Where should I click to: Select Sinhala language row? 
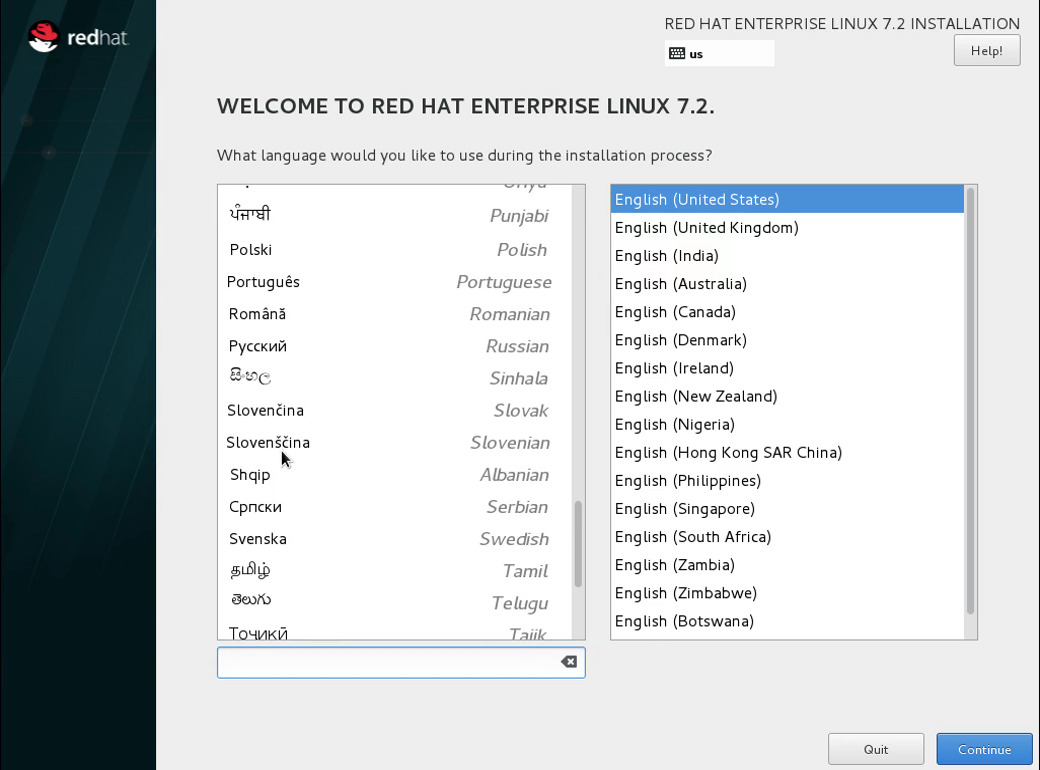click(395, 378)
